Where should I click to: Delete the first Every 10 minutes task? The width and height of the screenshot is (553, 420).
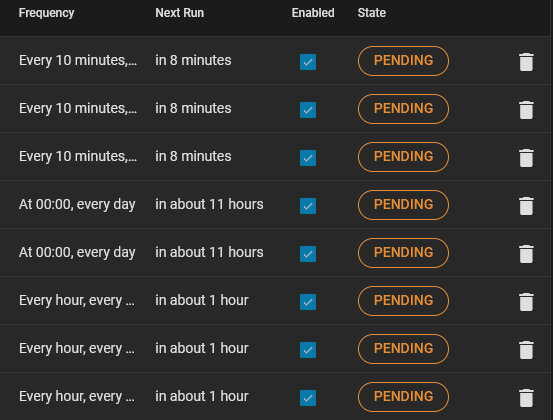[526, 62]
